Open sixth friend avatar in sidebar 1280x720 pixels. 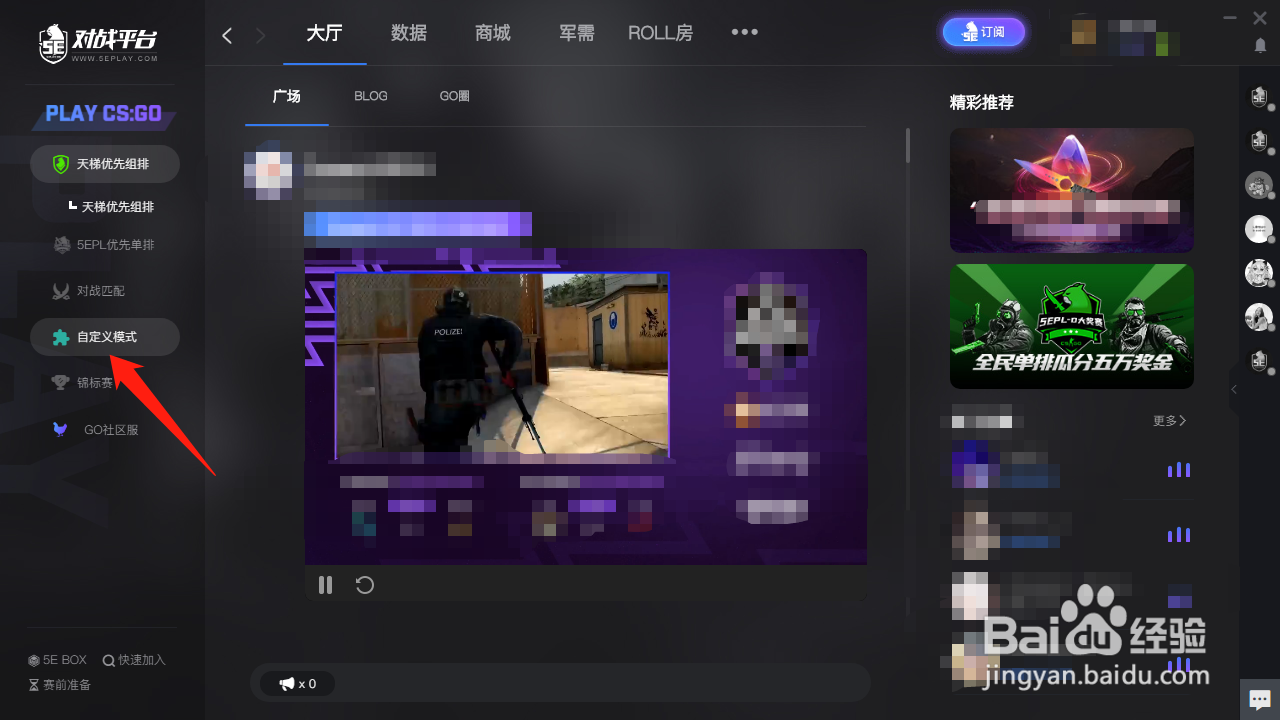[1259, 317]
